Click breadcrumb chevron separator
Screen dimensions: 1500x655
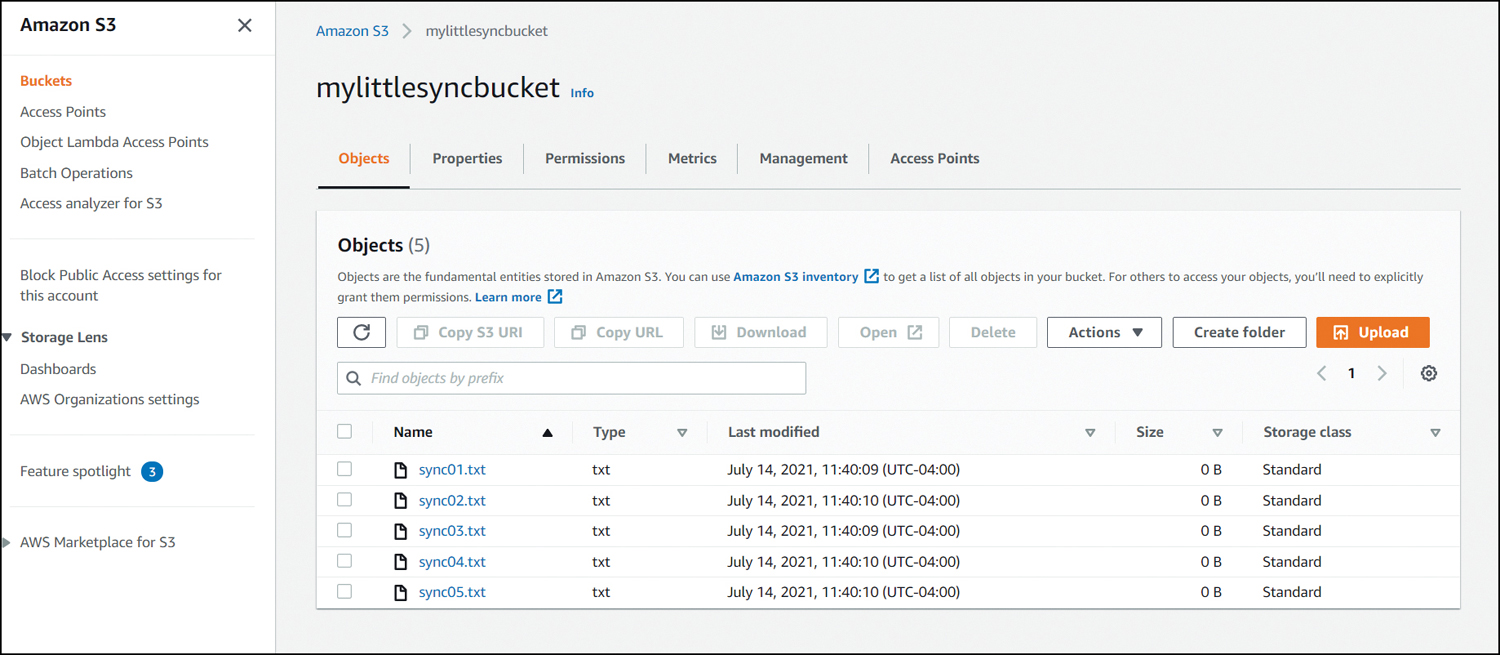(407, 31)
